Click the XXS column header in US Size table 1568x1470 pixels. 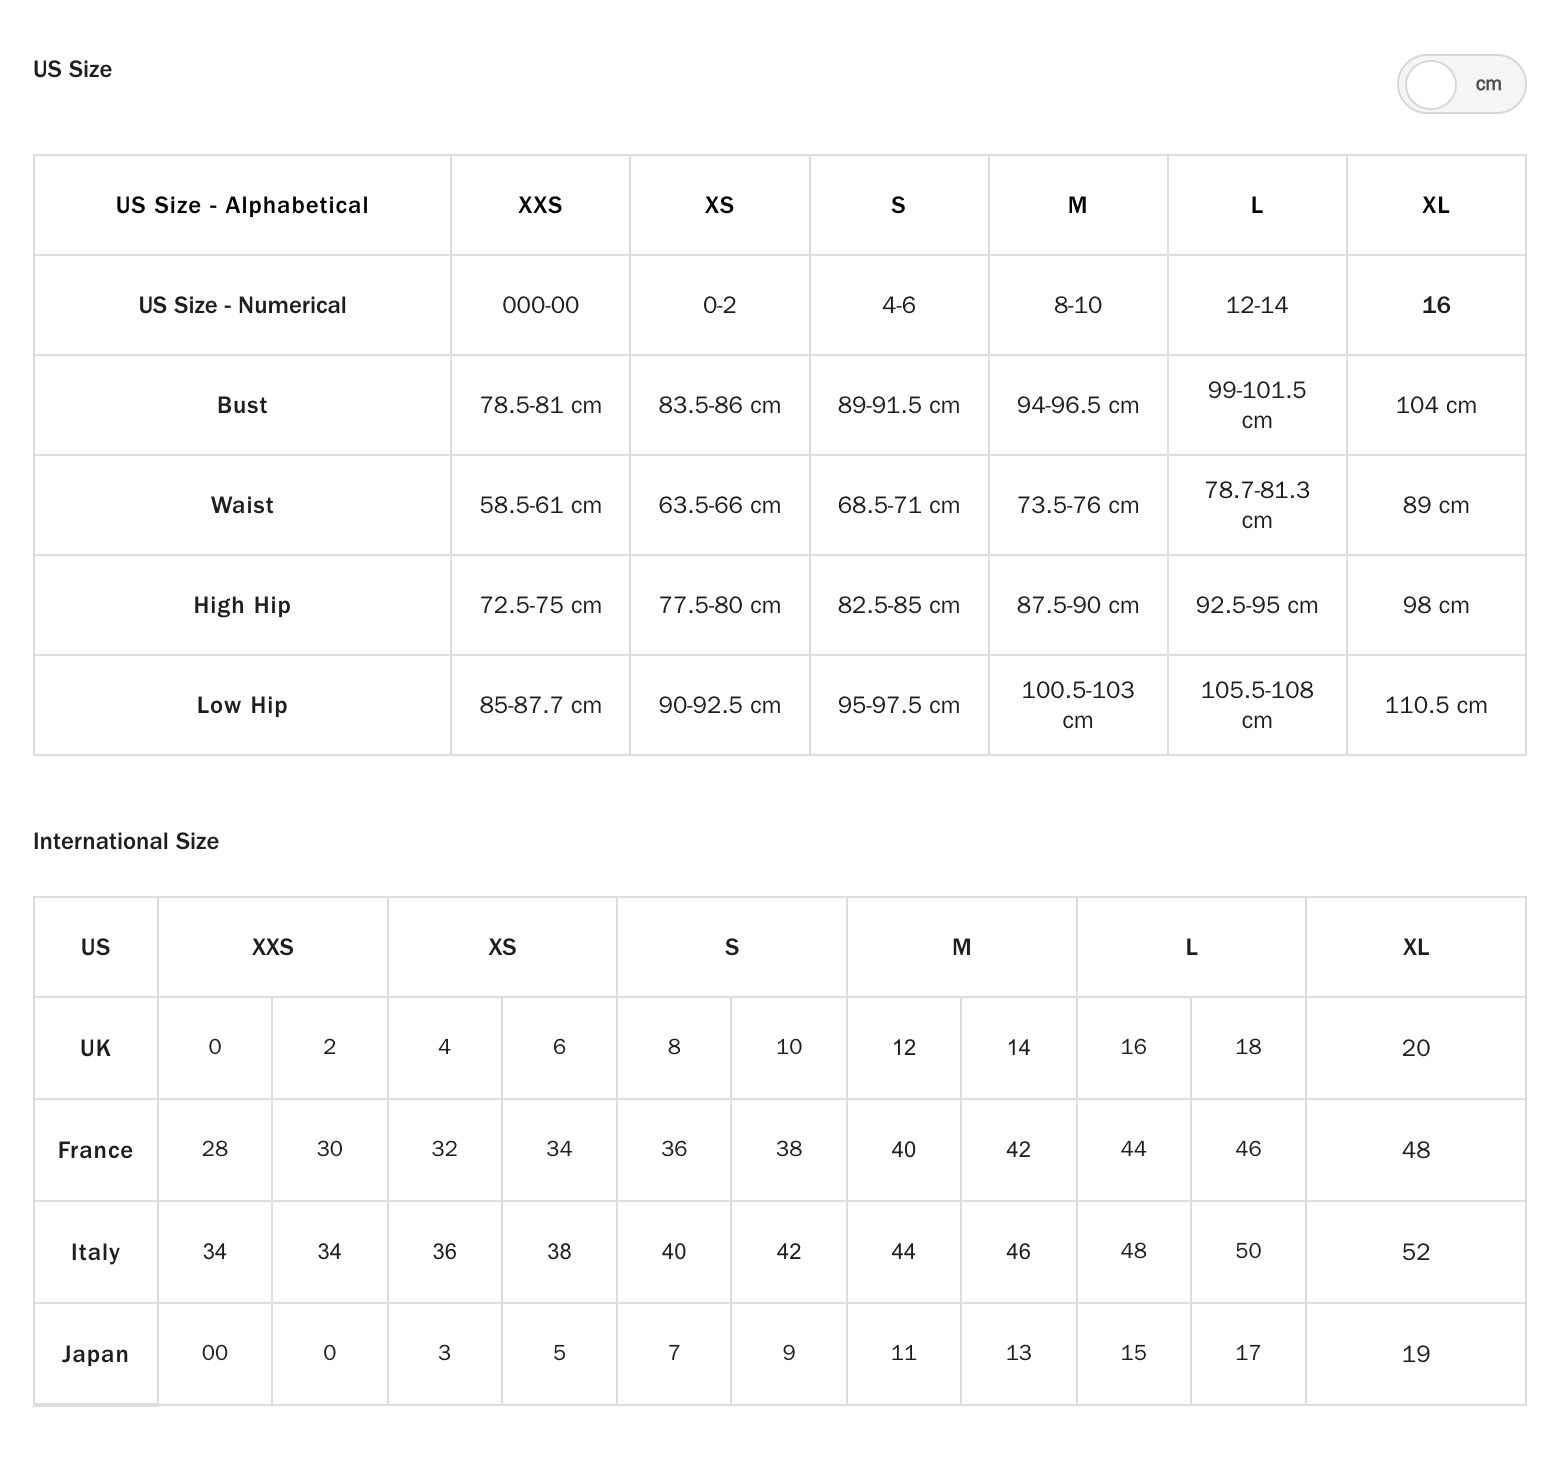pyautogui.click(x=540, y=205)
